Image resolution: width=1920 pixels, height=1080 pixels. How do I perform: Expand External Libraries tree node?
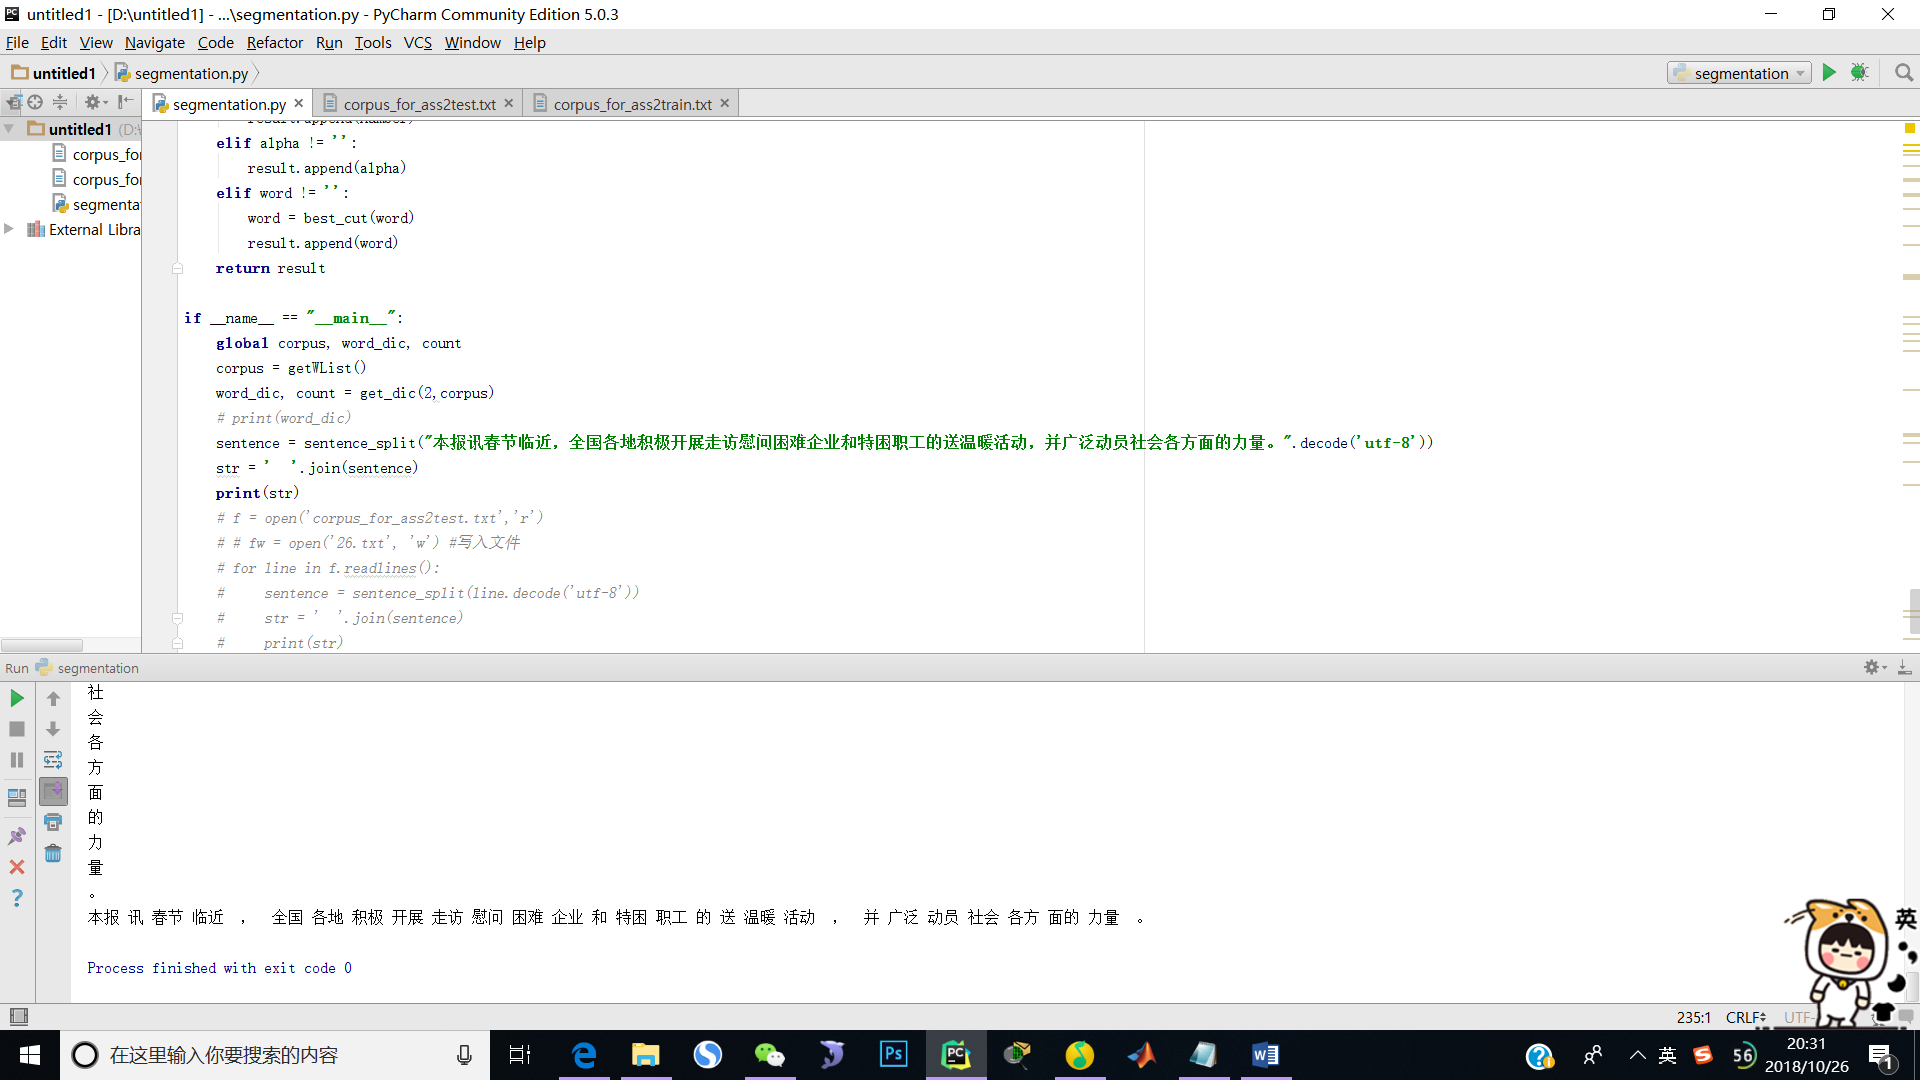pyautogui.click(x=9, y=229)
